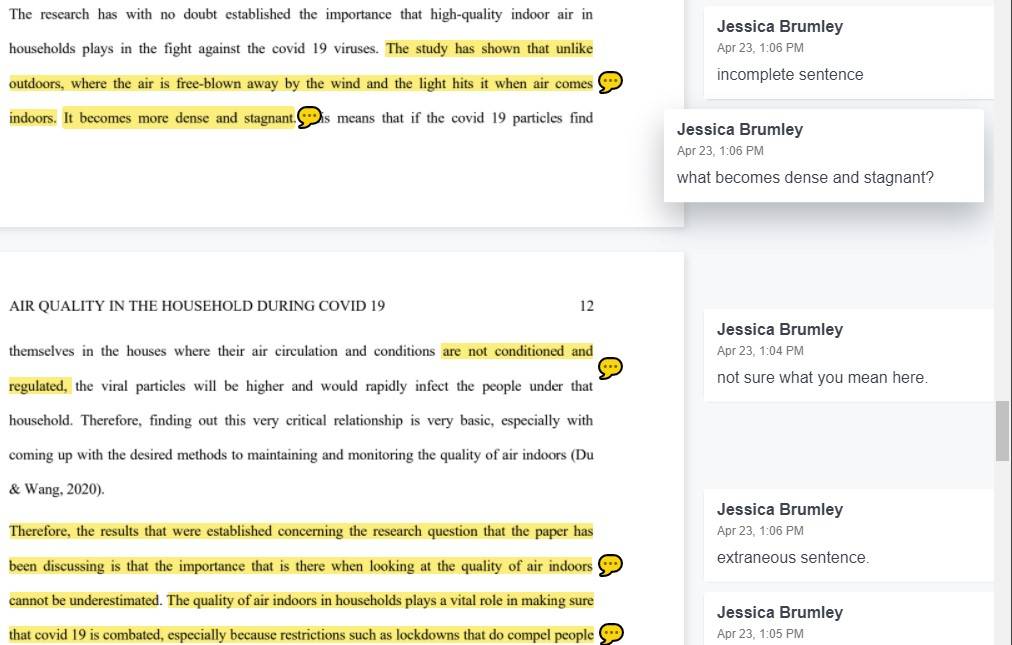Viewport: 1012px width, 645px height.
Task: Click page header 'AIR QUALITY IN THE HOUSEHOLD DURING COVID 19'
Action: click(197, 306)
